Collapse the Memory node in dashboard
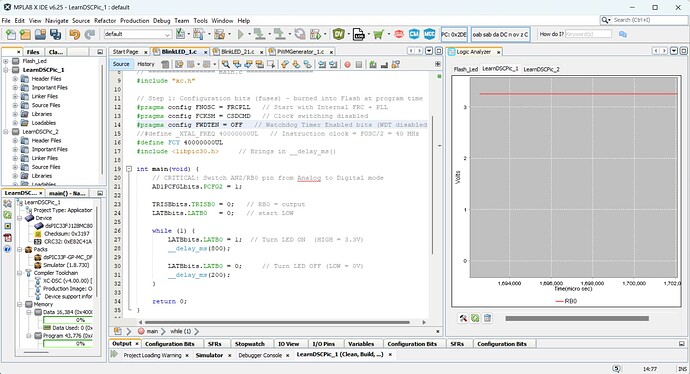The width and height of the screenshot is (690, 374). [x=20, y=304]
